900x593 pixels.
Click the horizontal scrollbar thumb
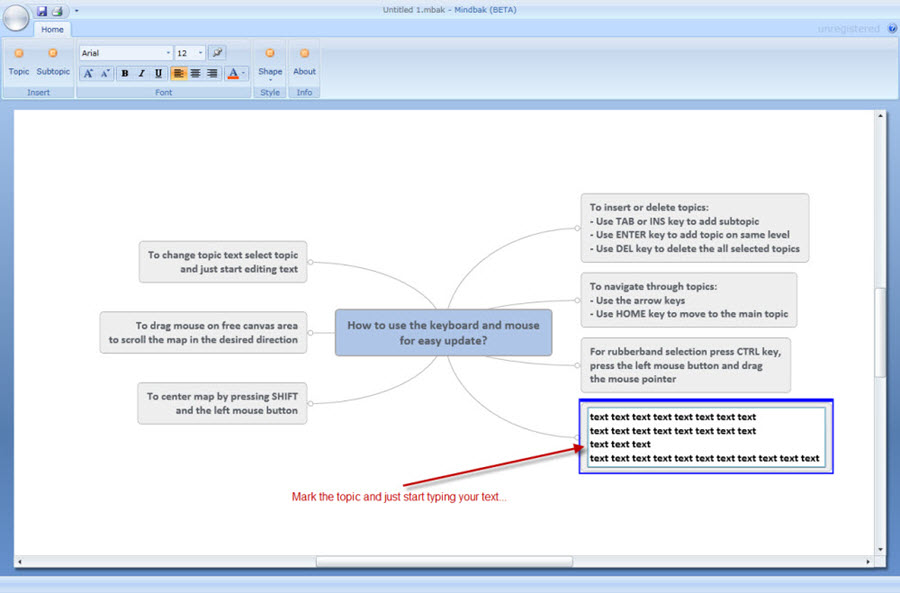pos(444,562)
